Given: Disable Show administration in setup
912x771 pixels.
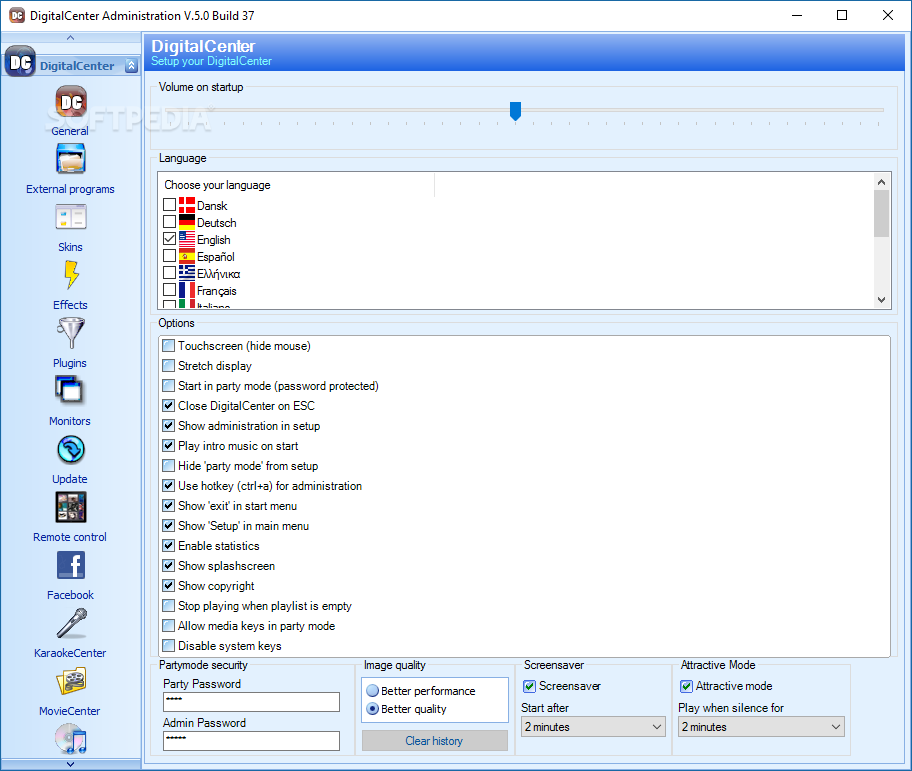Looking at the screenshot, I should (x=169, y=426).
